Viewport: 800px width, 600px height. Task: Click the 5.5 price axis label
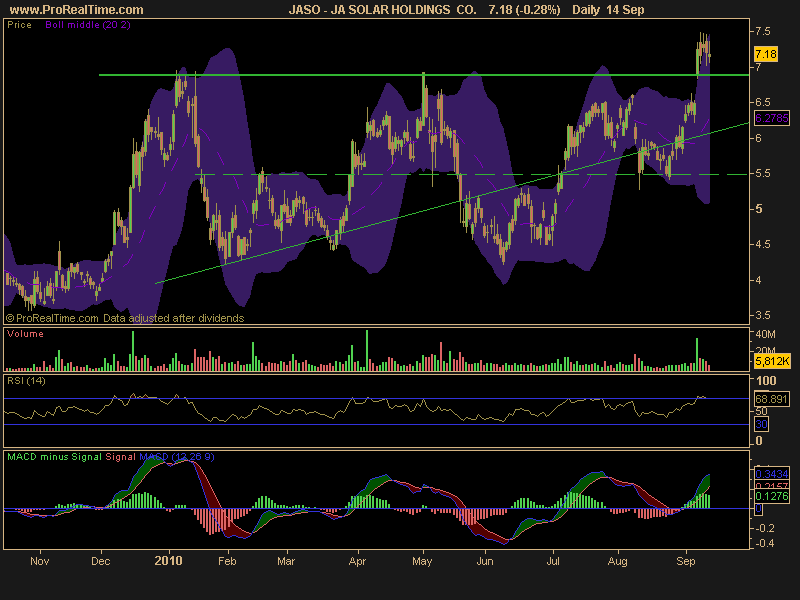point(763,173)
